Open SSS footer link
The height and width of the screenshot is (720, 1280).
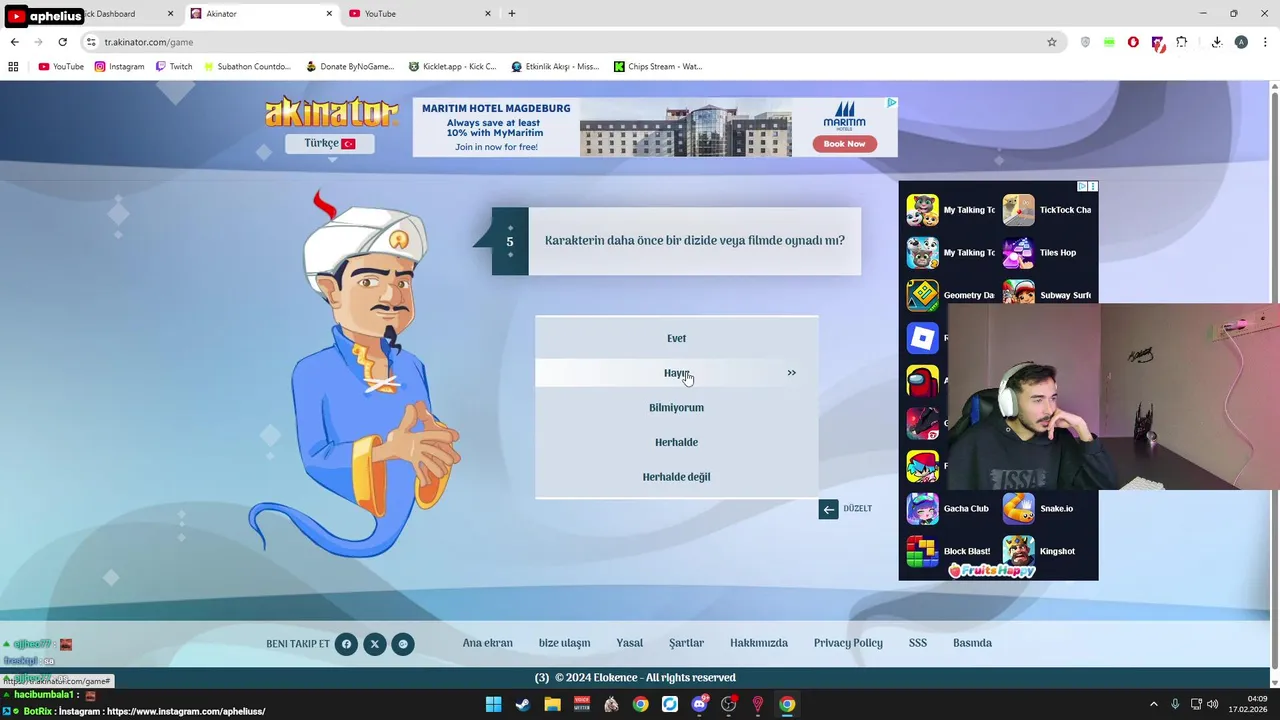(x=918, y=643)
